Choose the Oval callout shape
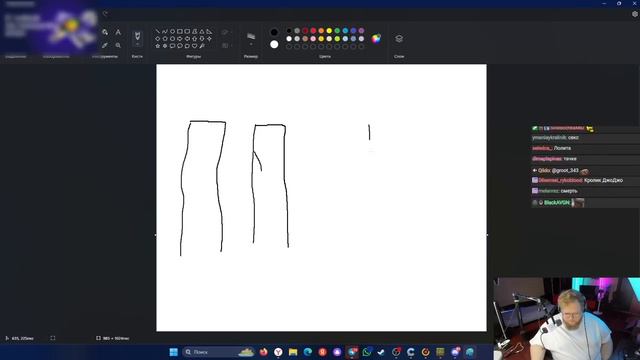640x360 pixels. pos(180,46)
